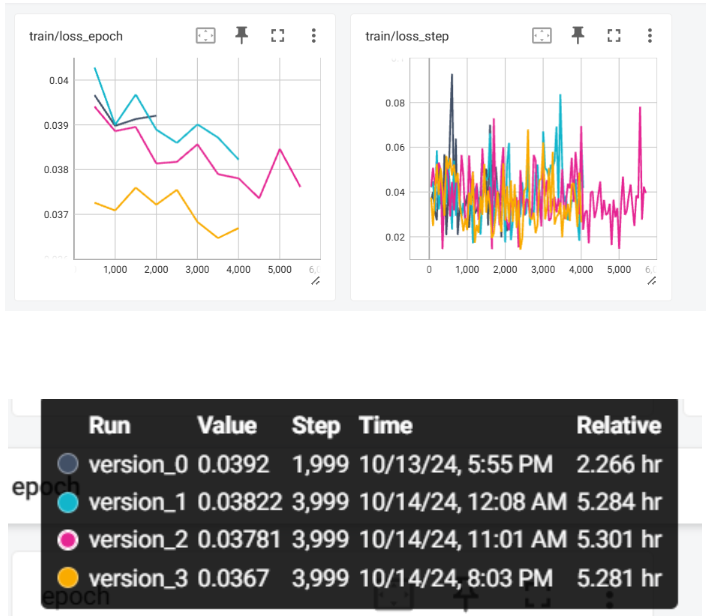The height and width of the screenshot is (616, 716).
Task: Fit domain to data in train/loss_step chart
Action: (x=542, y=36)
